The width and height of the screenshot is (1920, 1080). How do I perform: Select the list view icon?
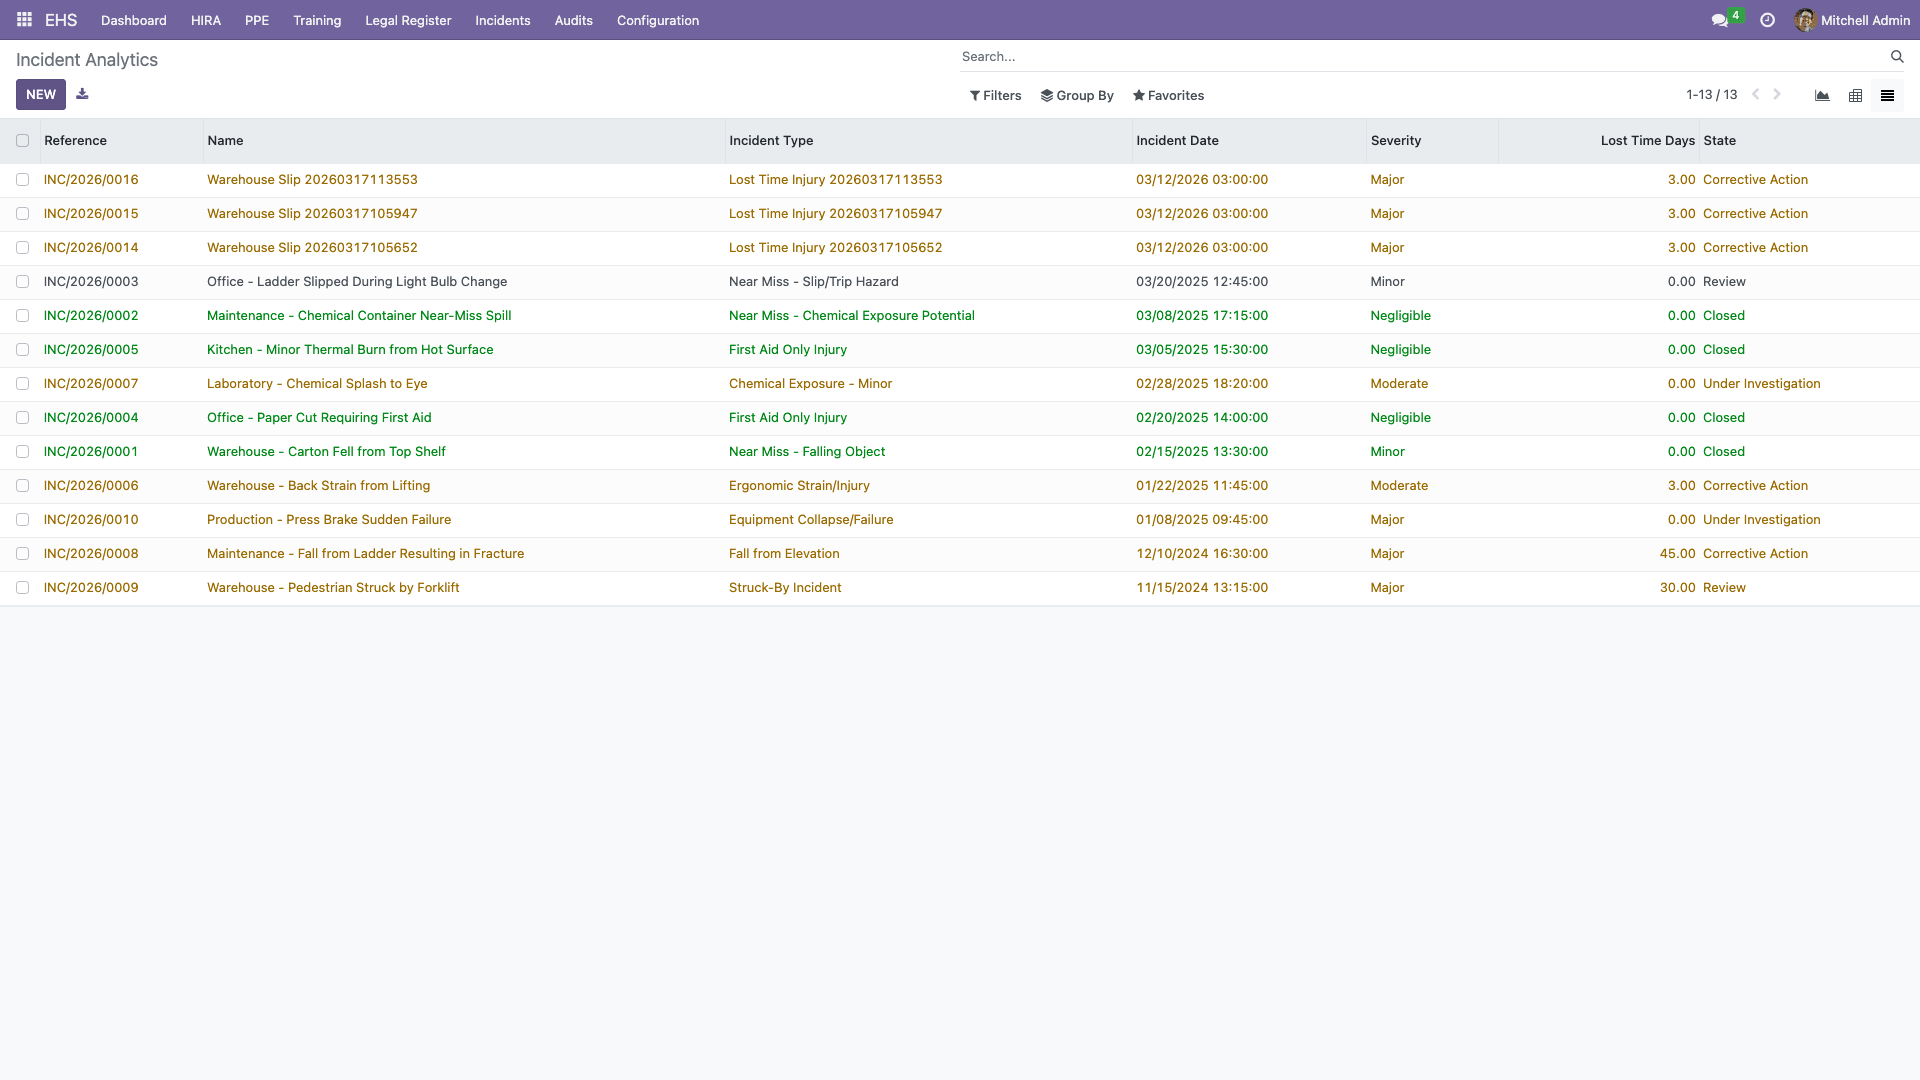tap(1888, 95)
